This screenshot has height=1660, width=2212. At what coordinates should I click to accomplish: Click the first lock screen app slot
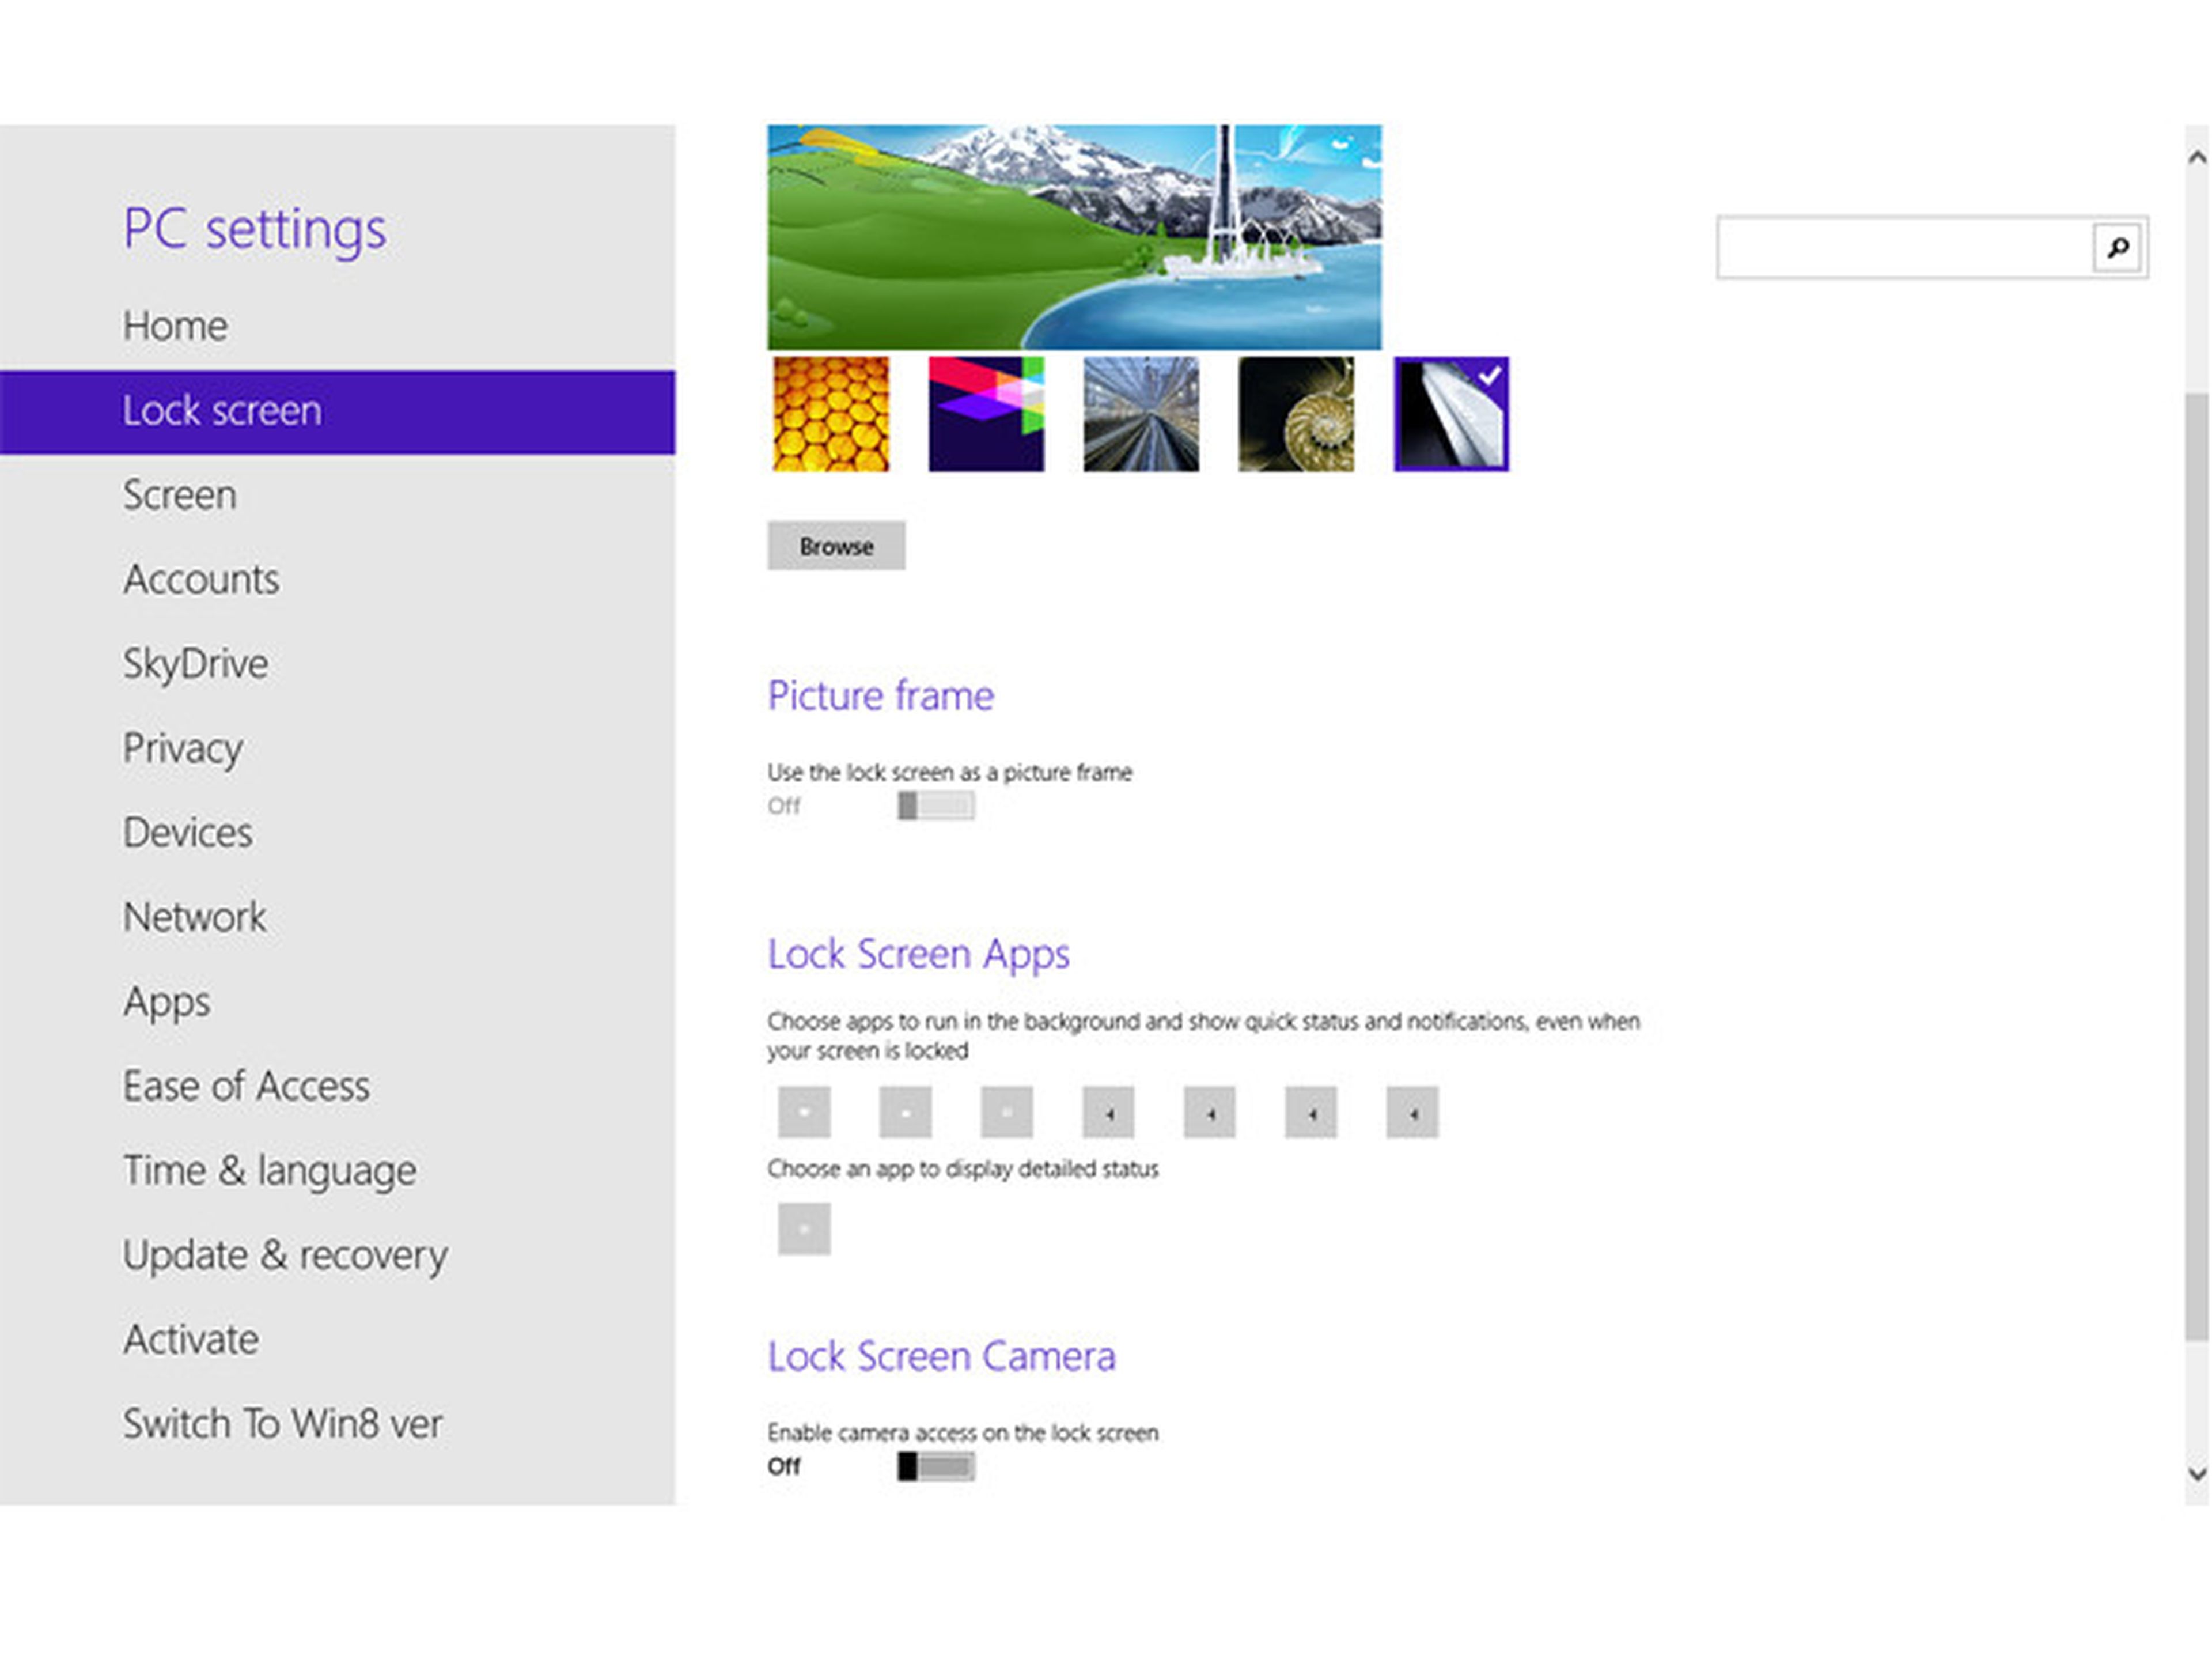(804, 1111)
